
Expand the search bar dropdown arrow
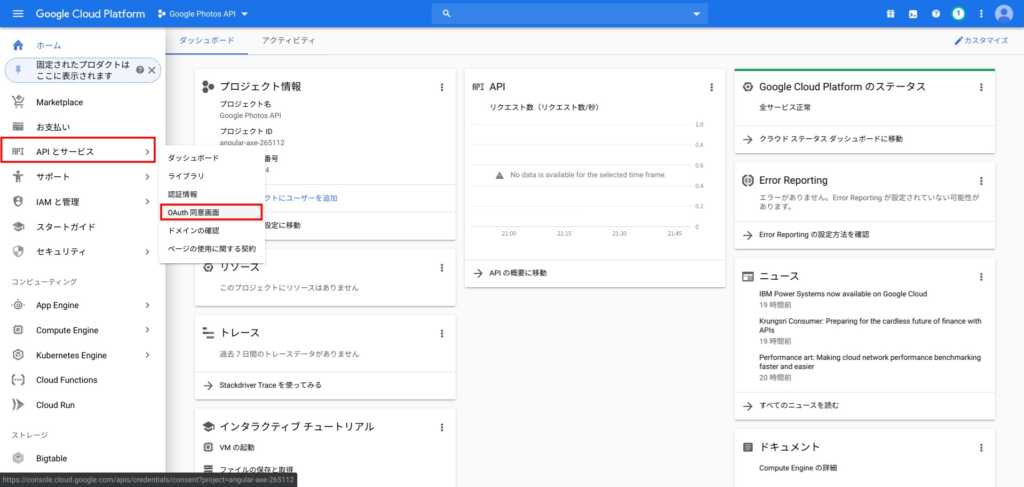click(697, 14)
